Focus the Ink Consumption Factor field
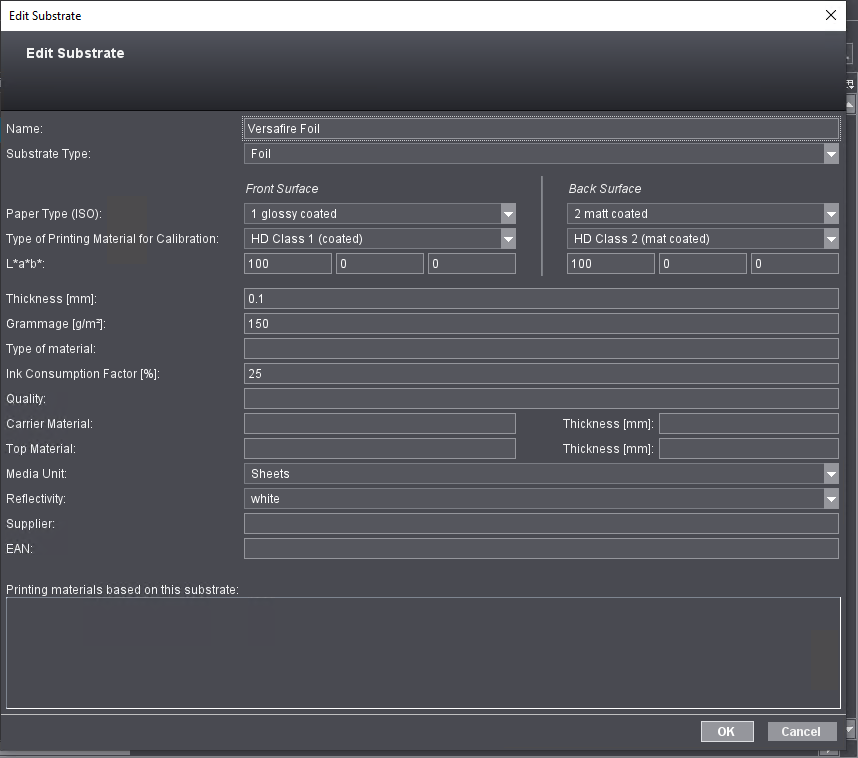 coord(540,374)
